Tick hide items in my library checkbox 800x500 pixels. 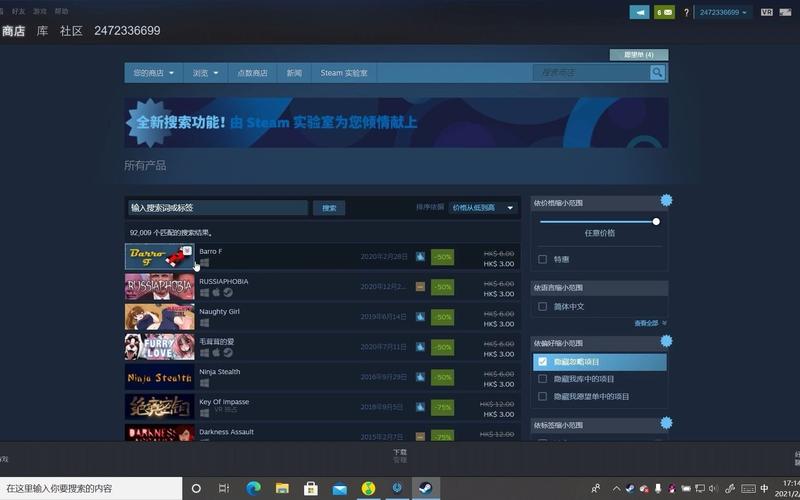[542, 379]
